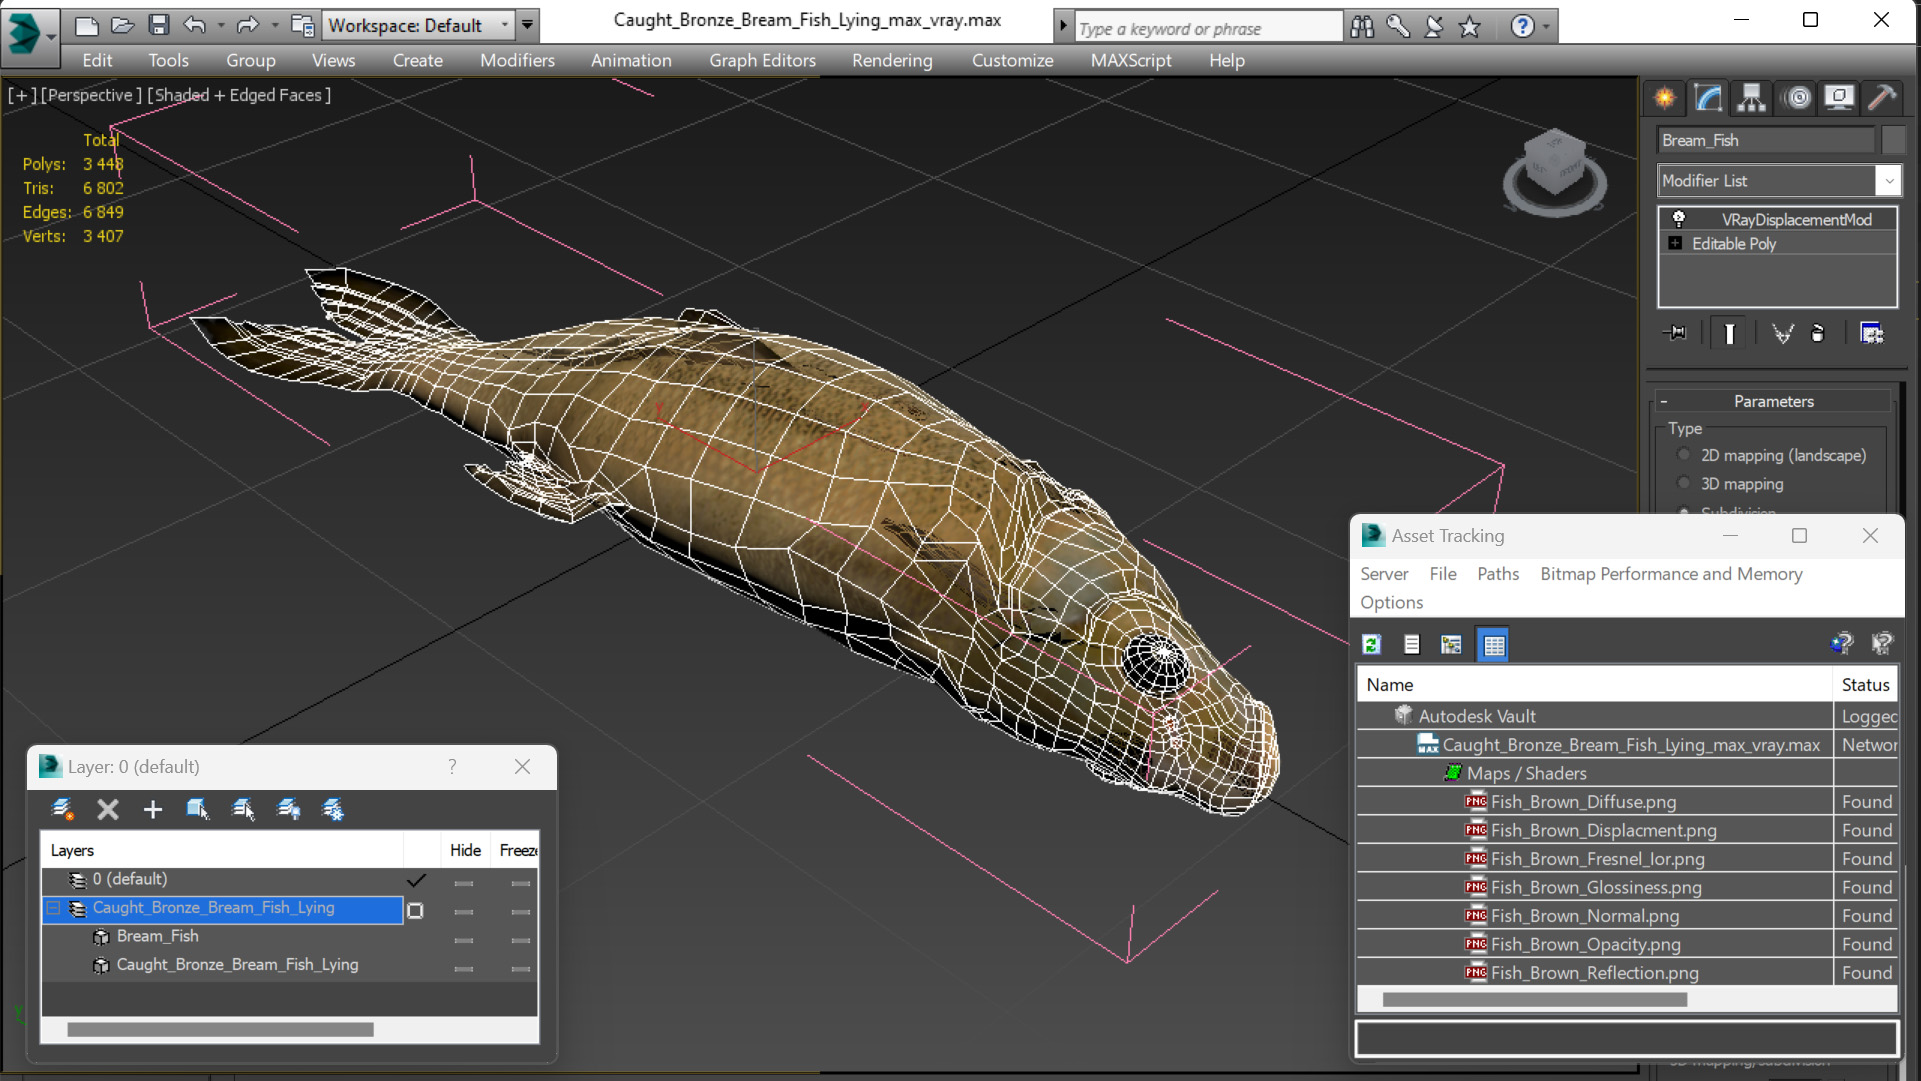Collapse the Caught_Bronze_Bream_Fish_Lying layer tree
Screen dimensions: 1921x1081
54,908
